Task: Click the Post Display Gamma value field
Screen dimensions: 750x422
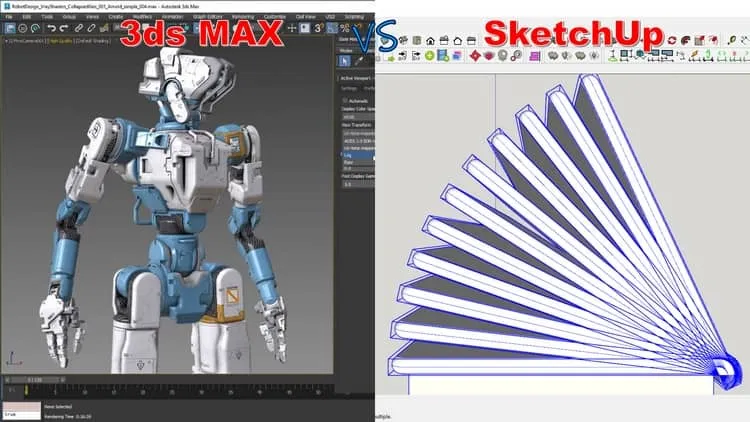Action: (358, 184)
